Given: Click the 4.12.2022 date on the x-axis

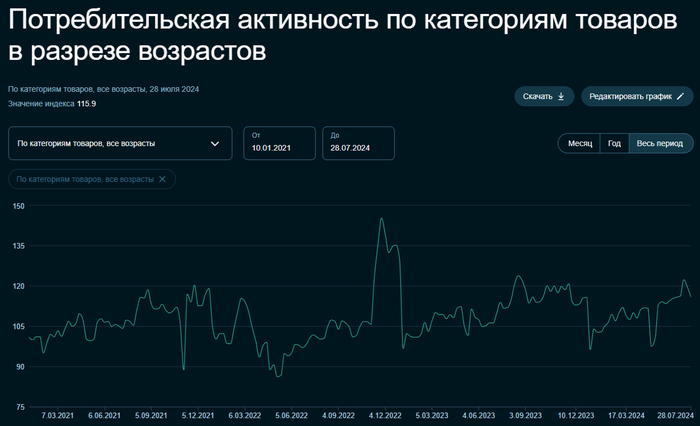Looking at the screenshot, I should click(x=384, y=414).
